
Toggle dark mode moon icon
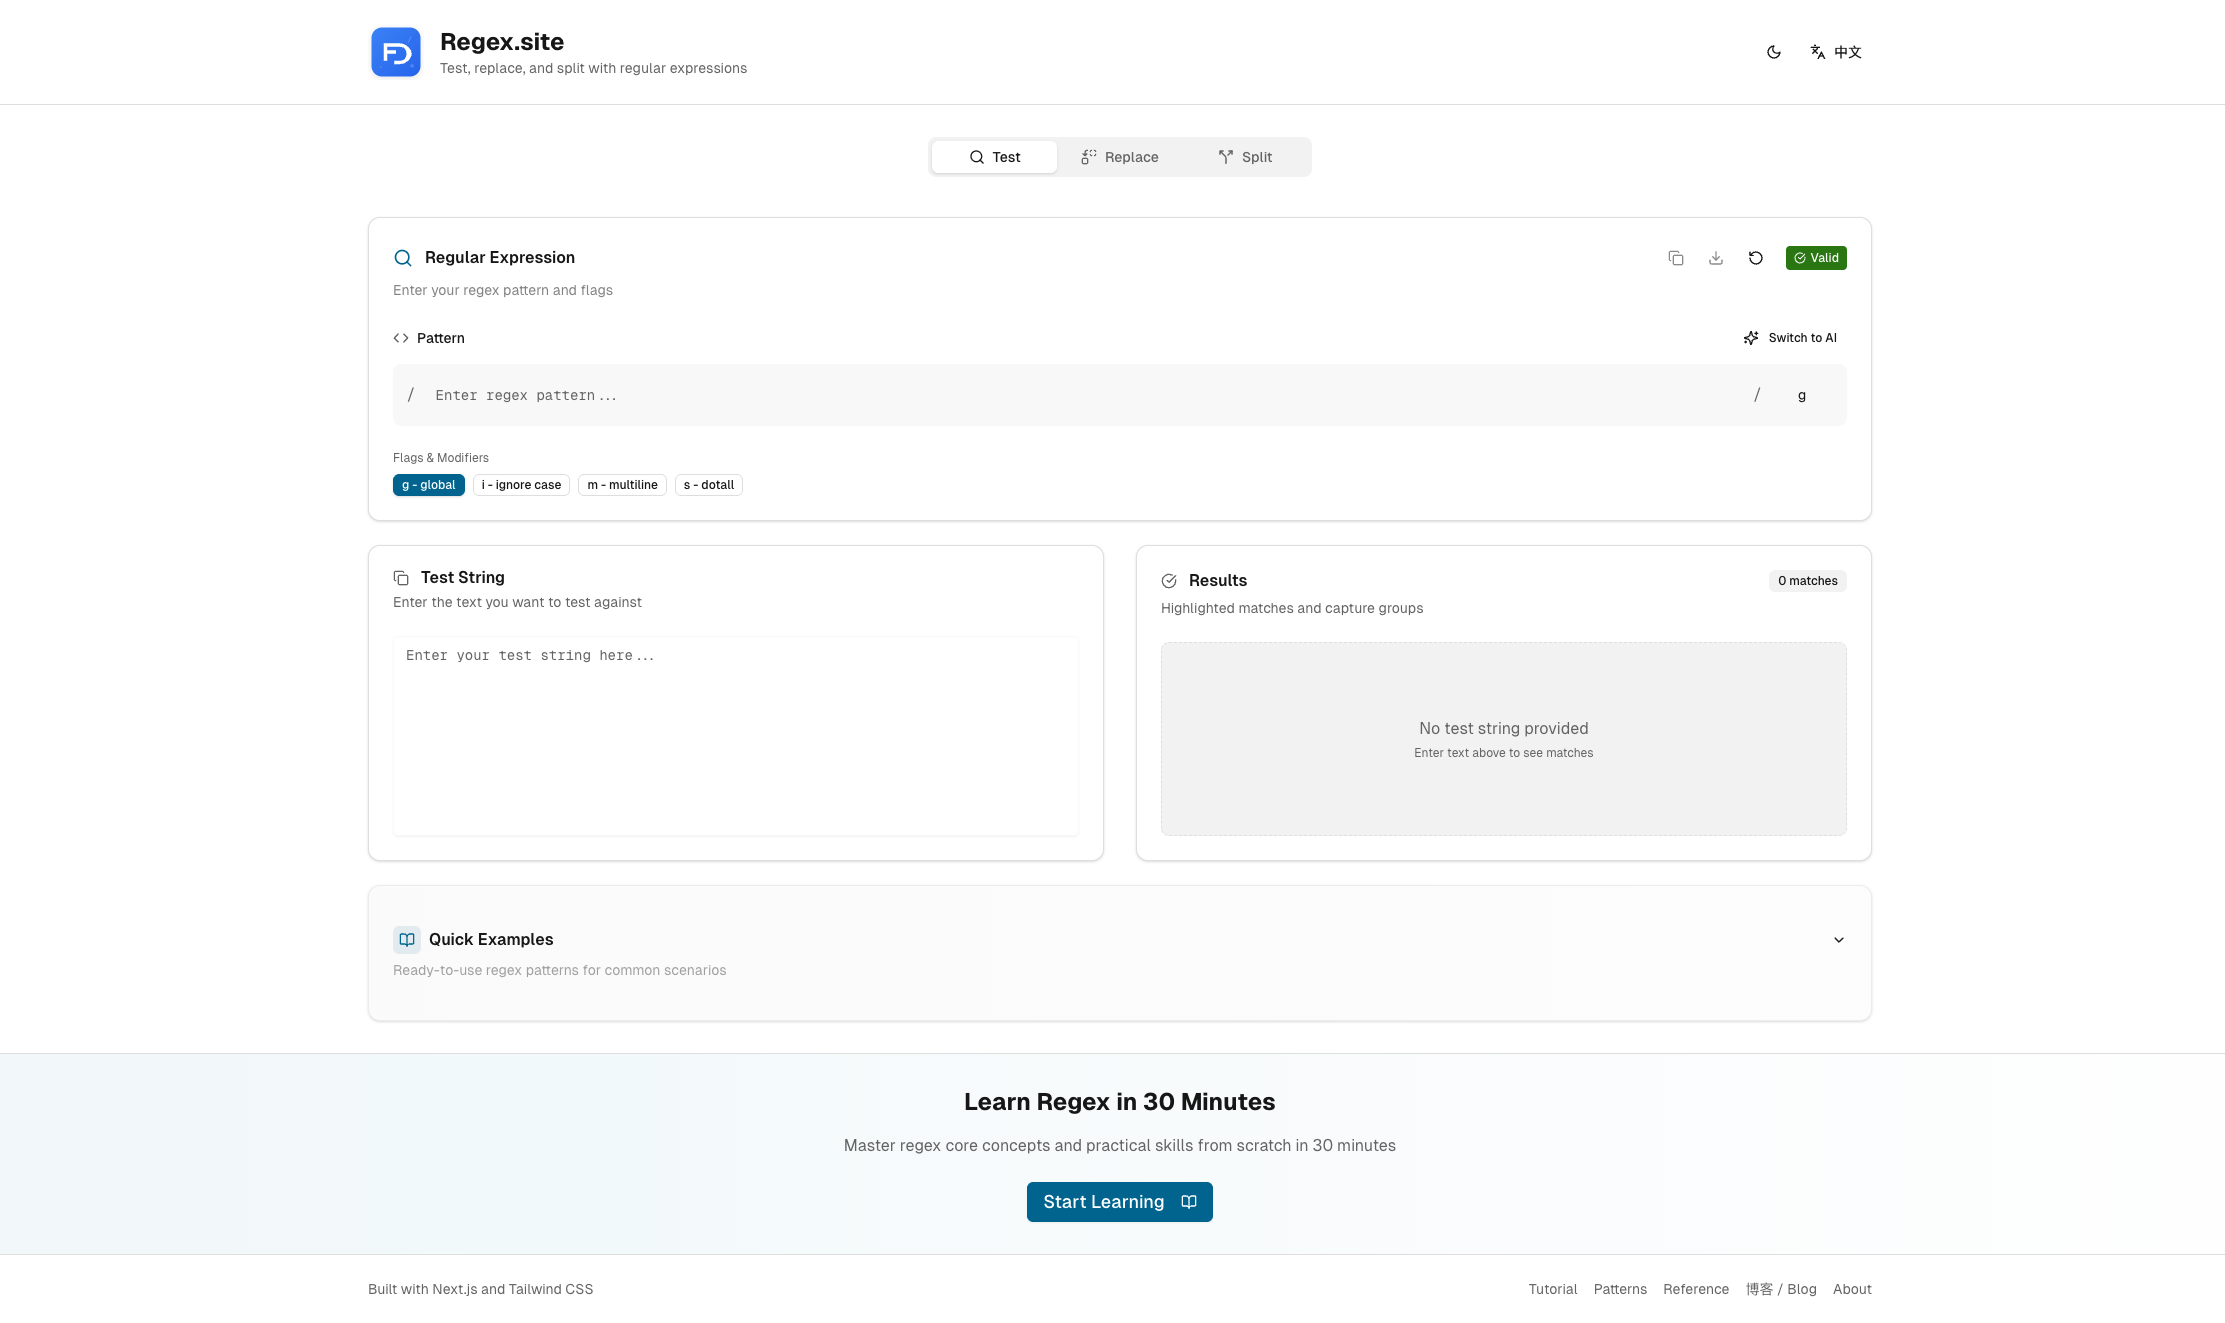tap(1774, 52)
